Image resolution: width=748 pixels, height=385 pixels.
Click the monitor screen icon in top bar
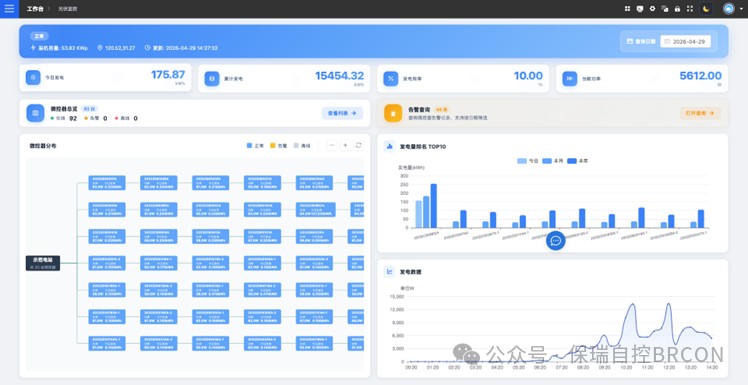pos(640,9)
